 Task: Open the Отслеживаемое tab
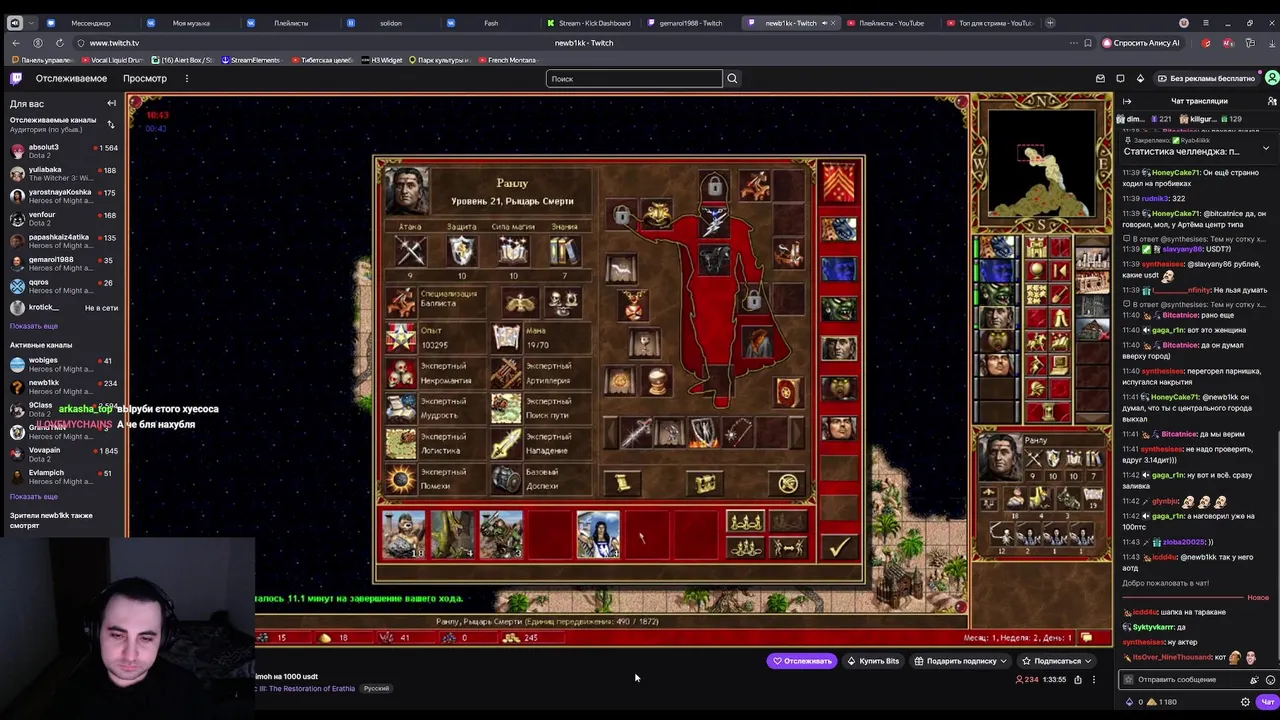71,78
